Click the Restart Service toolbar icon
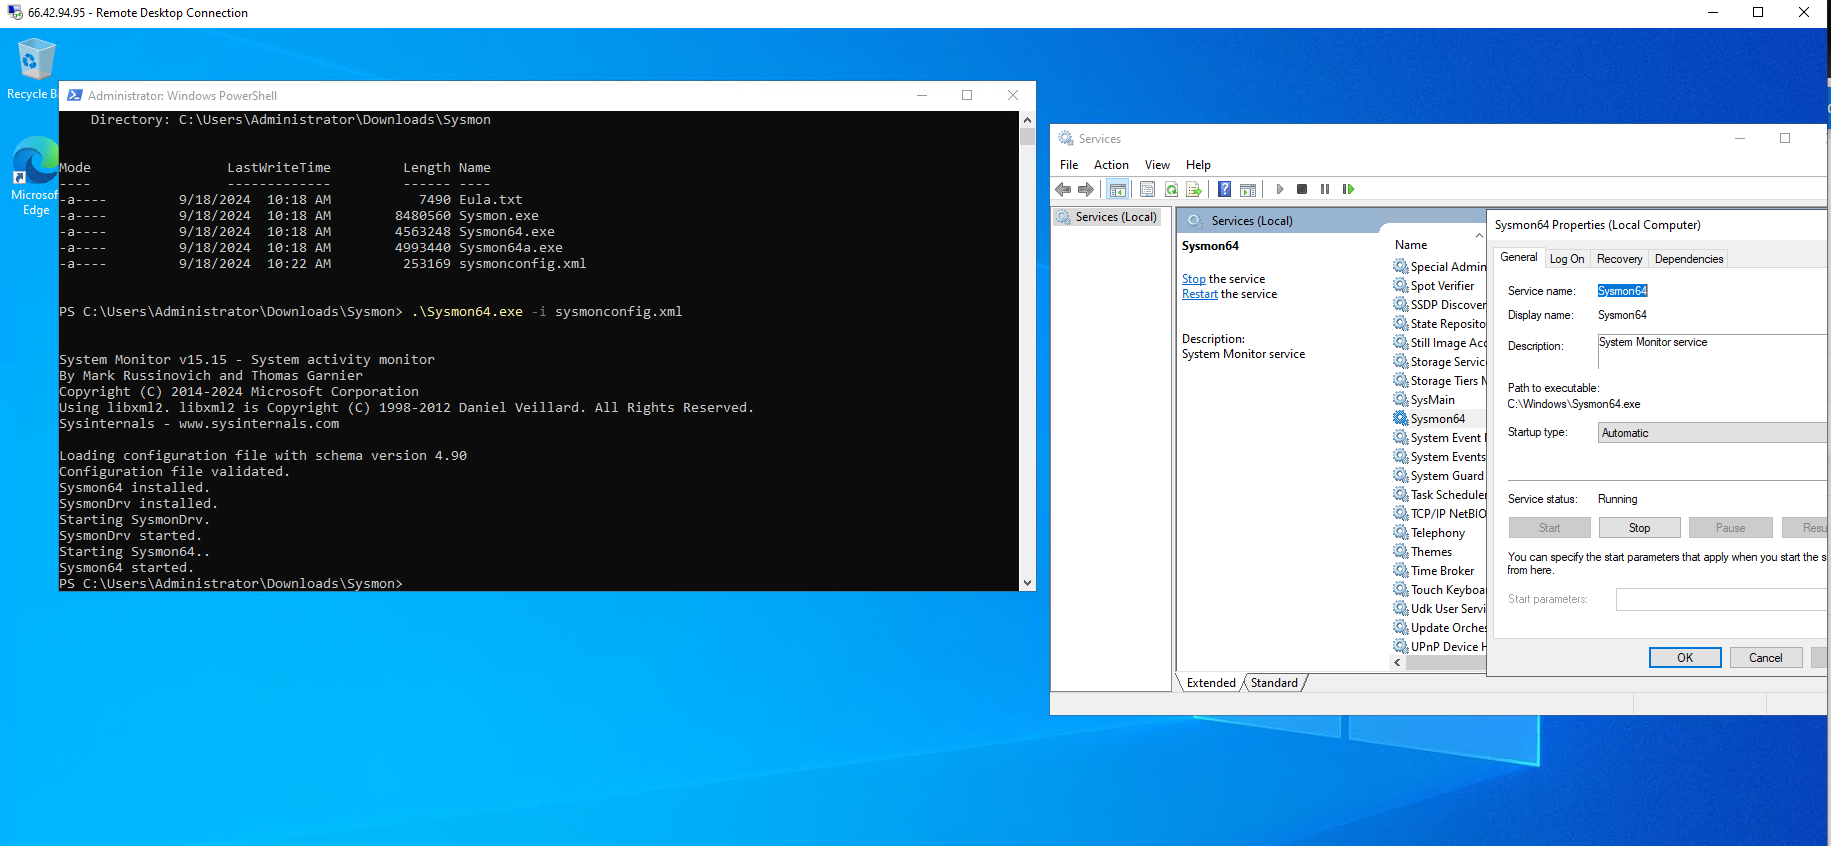This screenshot has height=846, width=1831. click(1348, 189)
